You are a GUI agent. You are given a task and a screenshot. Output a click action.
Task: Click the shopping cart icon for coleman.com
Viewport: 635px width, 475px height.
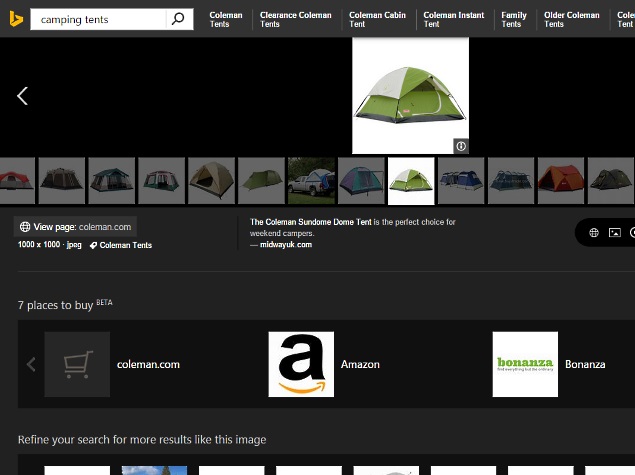(77, 364)
